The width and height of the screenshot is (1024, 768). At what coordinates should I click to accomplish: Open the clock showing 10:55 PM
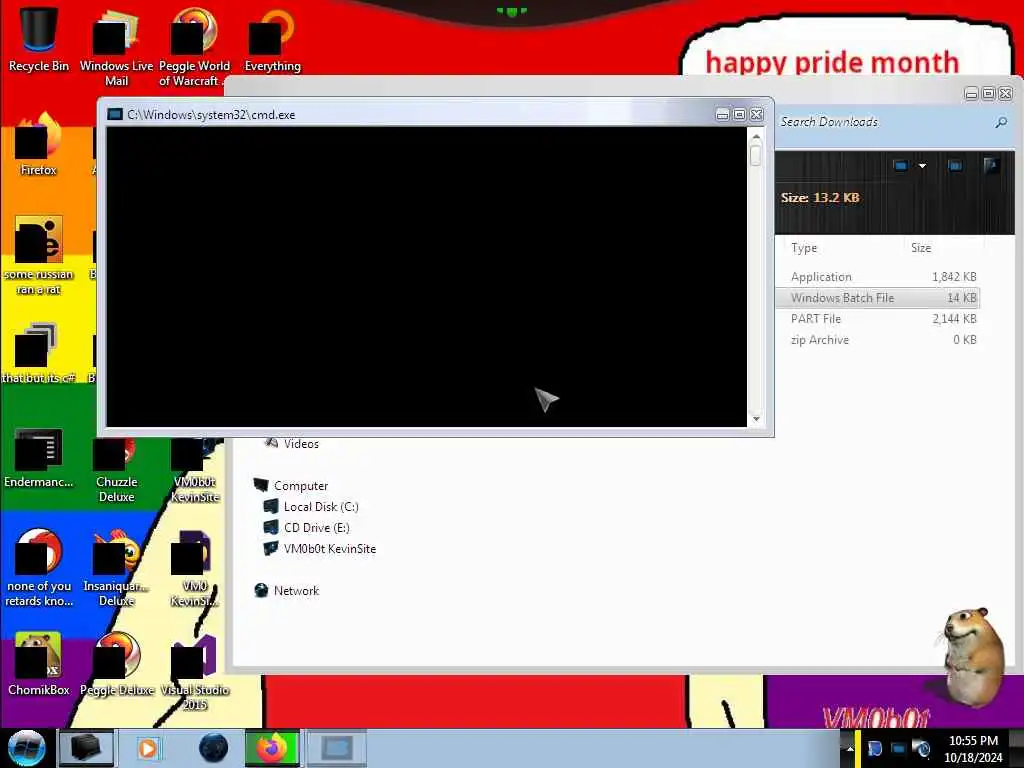click(x=973, y=748)
